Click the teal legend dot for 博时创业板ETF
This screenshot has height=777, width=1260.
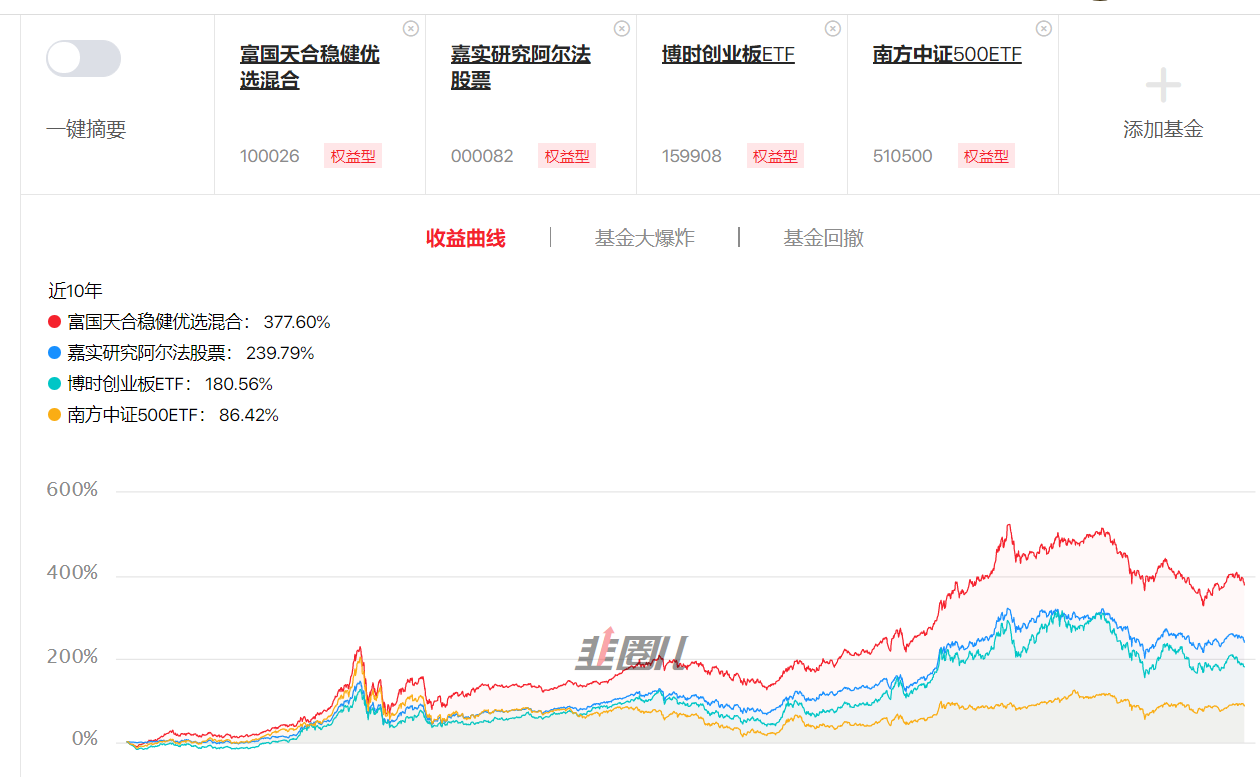coord(55,384)
